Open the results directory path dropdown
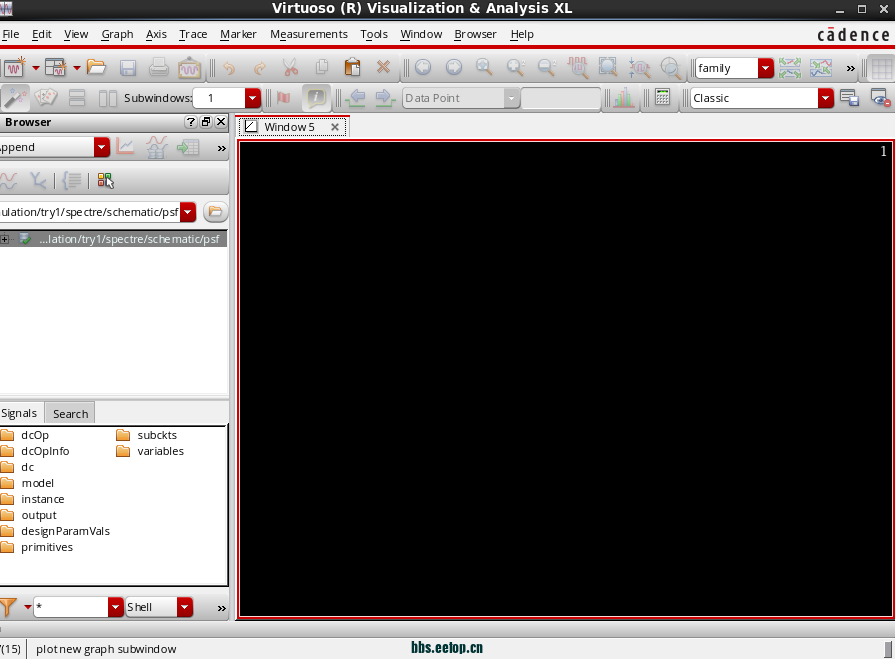The height and width of the screenshot is (659, 895). (188, 212)
